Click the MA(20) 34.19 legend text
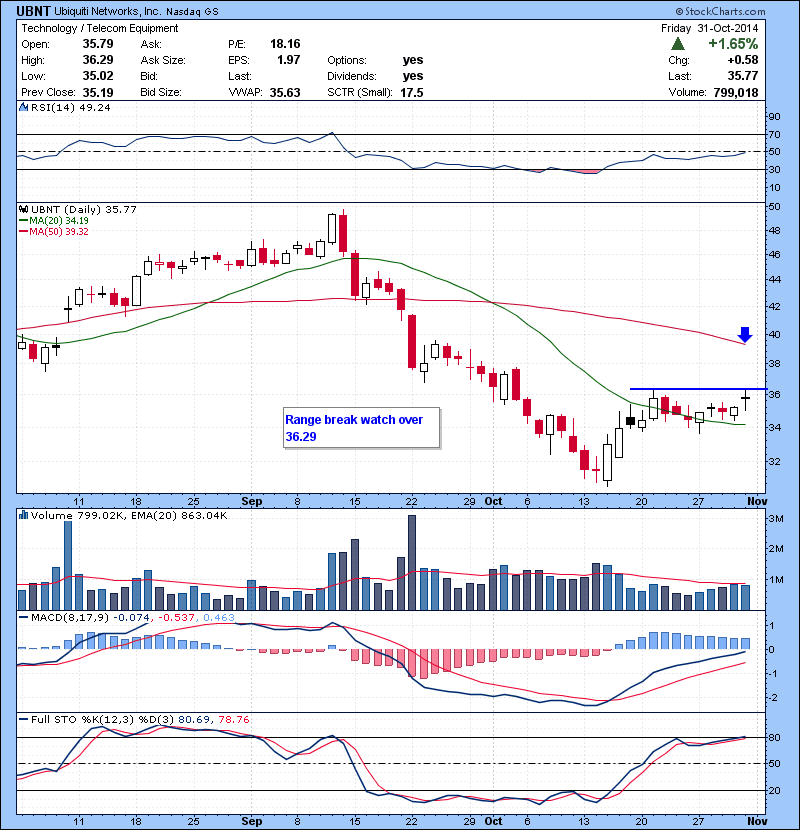The image size is (800, 830). (x=59, y=221)
